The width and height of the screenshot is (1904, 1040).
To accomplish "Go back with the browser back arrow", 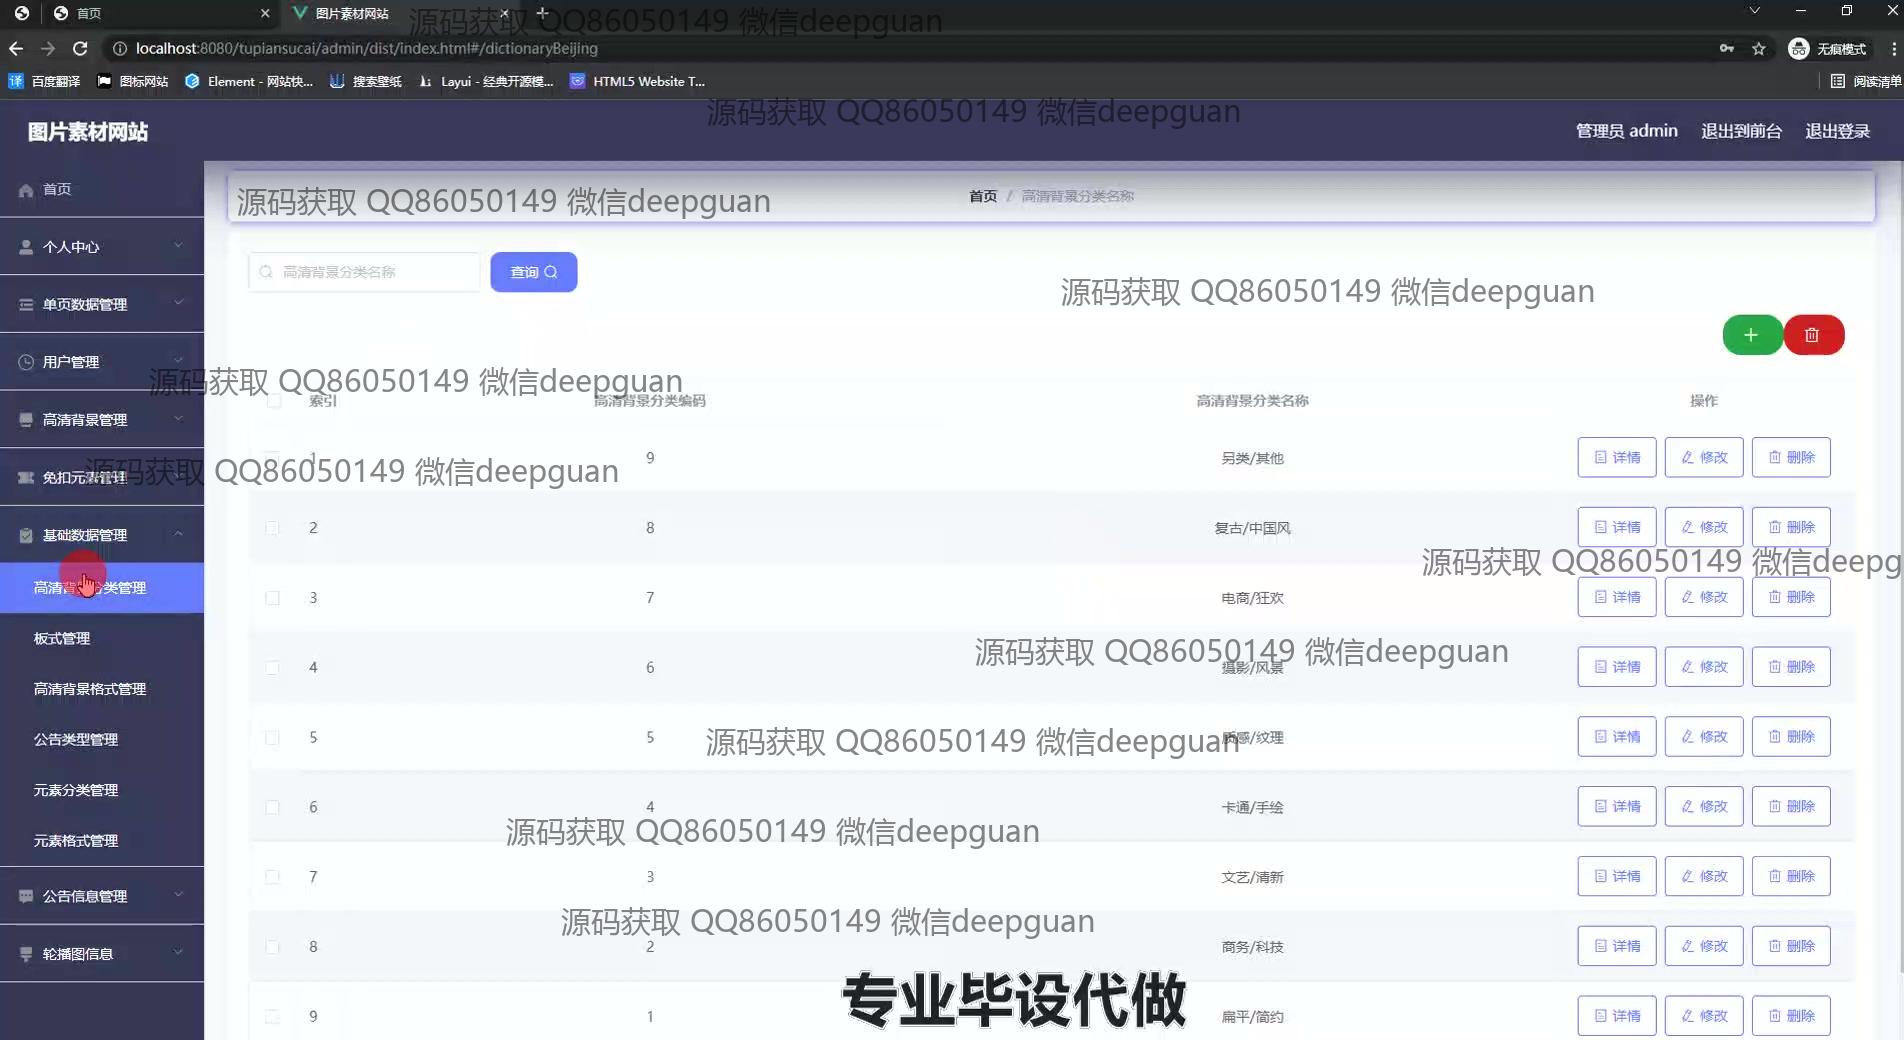I will click(x=16, y=48).
